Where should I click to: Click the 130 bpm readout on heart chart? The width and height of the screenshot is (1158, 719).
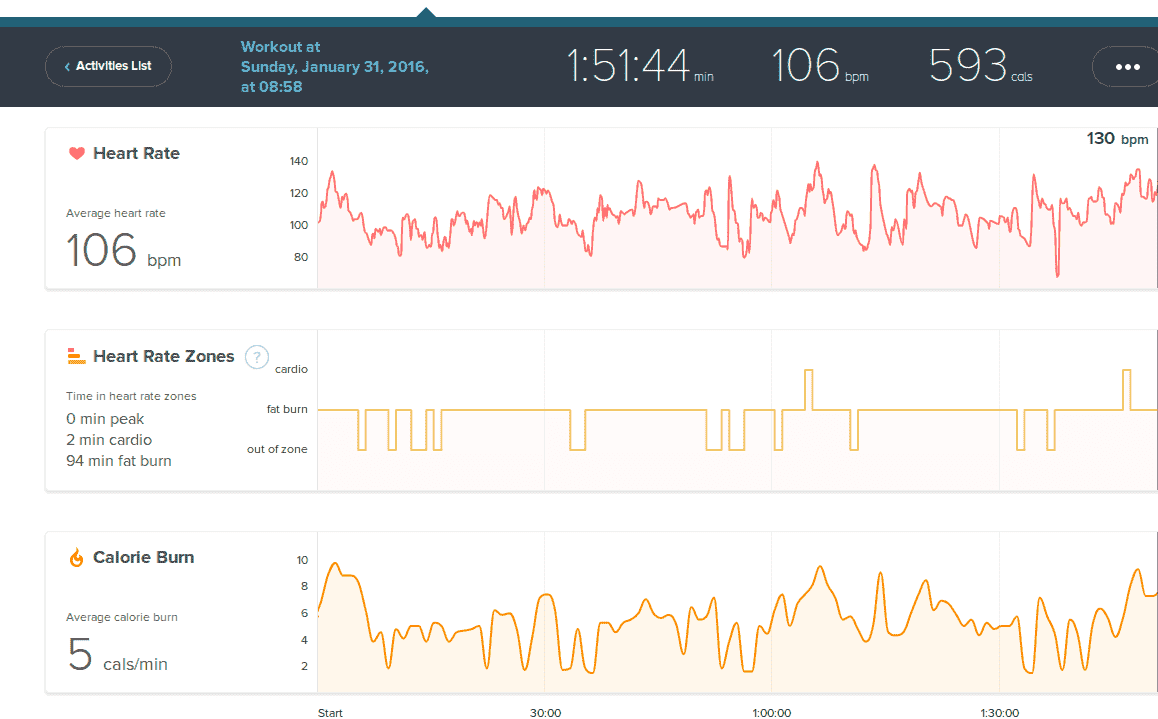click(1117, 139)
